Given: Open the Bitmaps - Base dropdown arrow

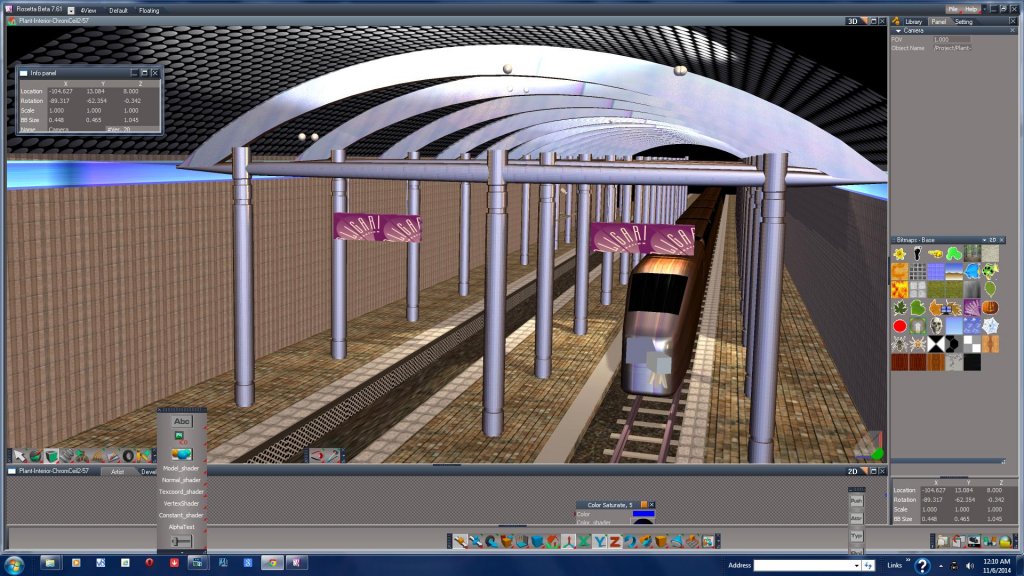Looking at the screenshot, I should click(x=984, y=240).
